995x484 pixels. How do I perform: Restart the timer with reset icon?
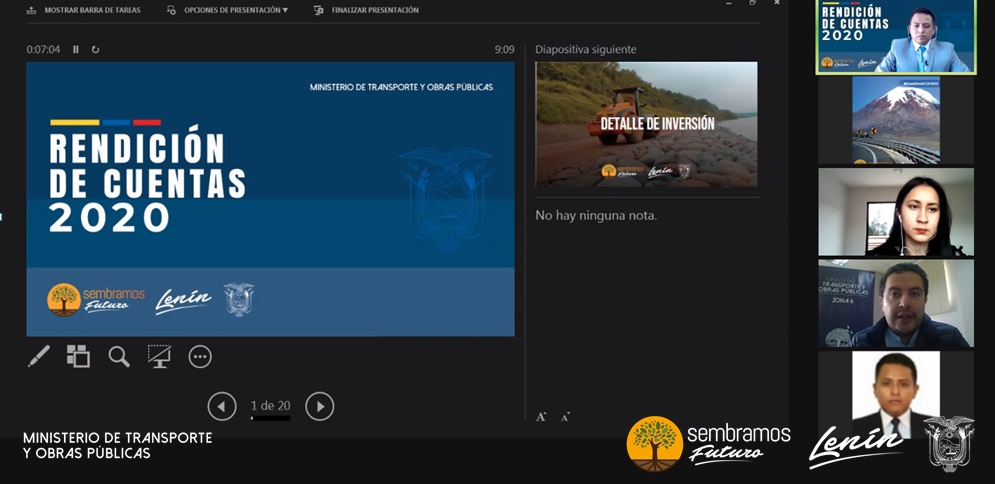[x=95, y=49]
